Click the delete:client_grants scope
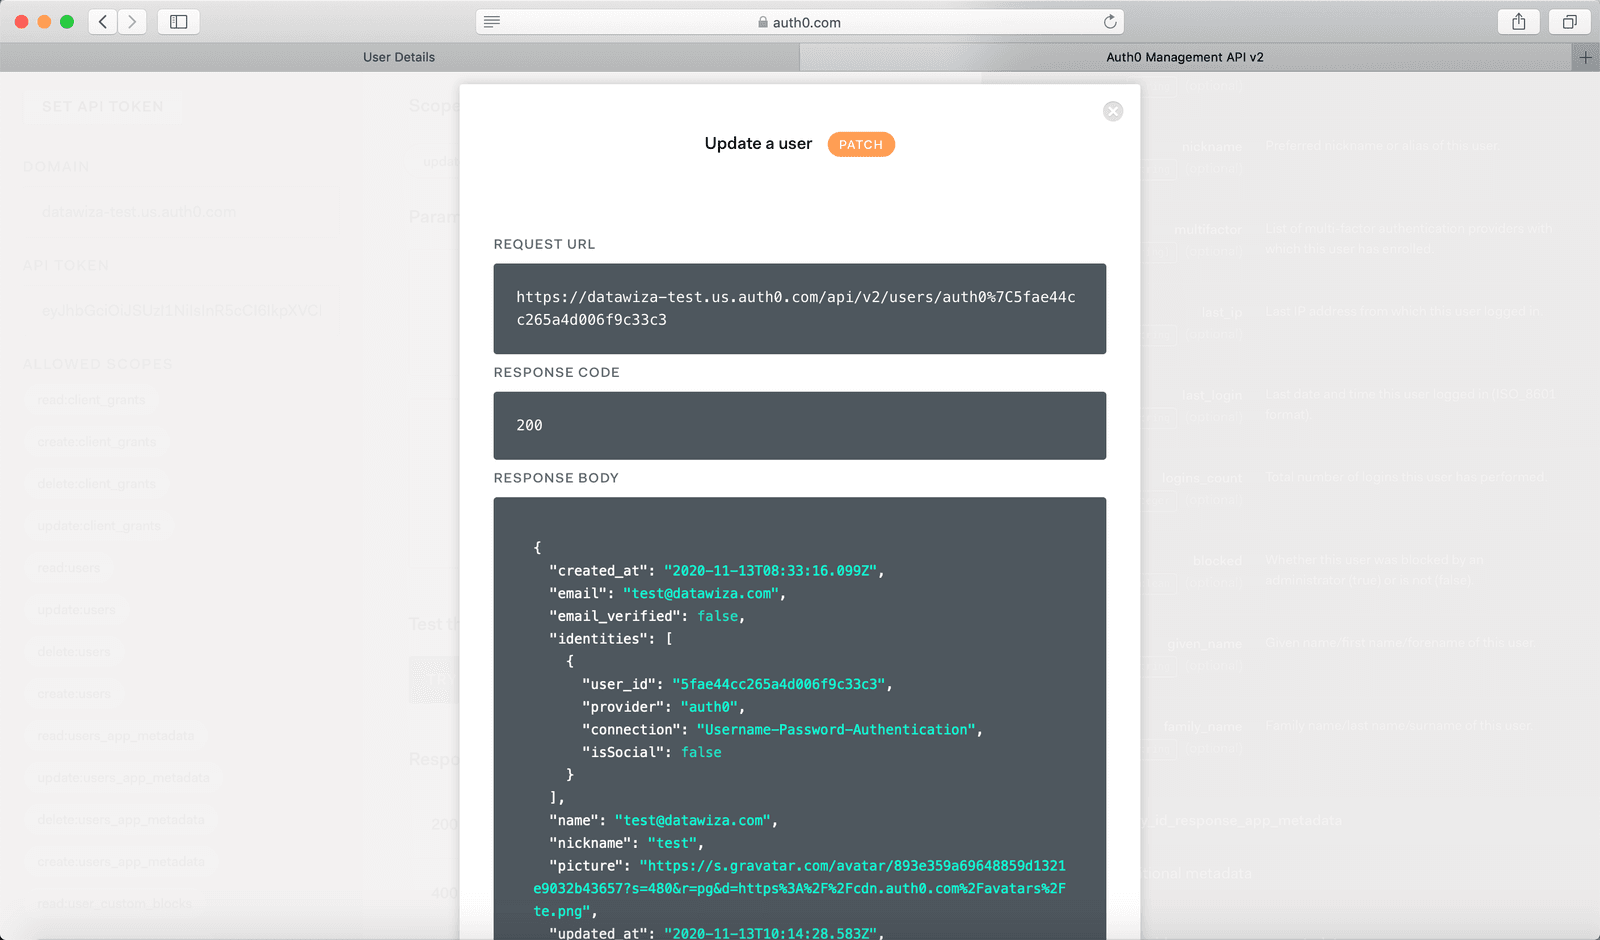The image size is (1600, 940). [97, 484]
